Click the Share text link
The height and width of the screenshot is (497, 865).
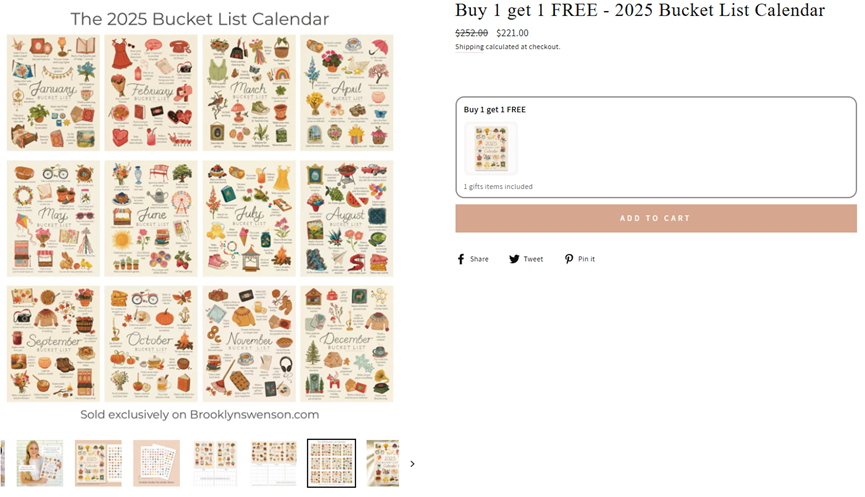[x=479, y=259]
